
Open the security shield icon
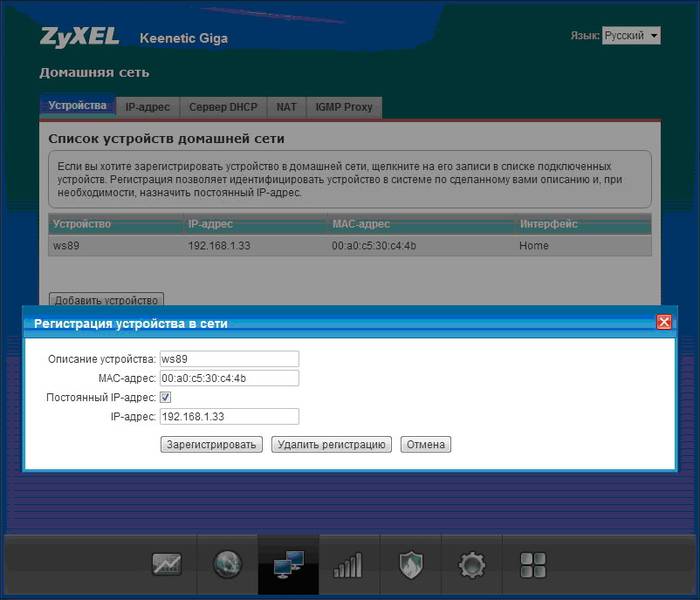point(411,565)
